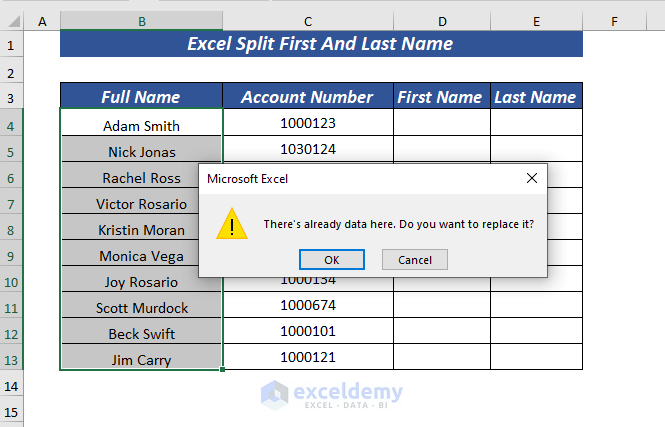The height and width of the screenshot is (427, 665).
Task: Click the 'Microsoft Excel' dialog title
Action: [247, 179]
